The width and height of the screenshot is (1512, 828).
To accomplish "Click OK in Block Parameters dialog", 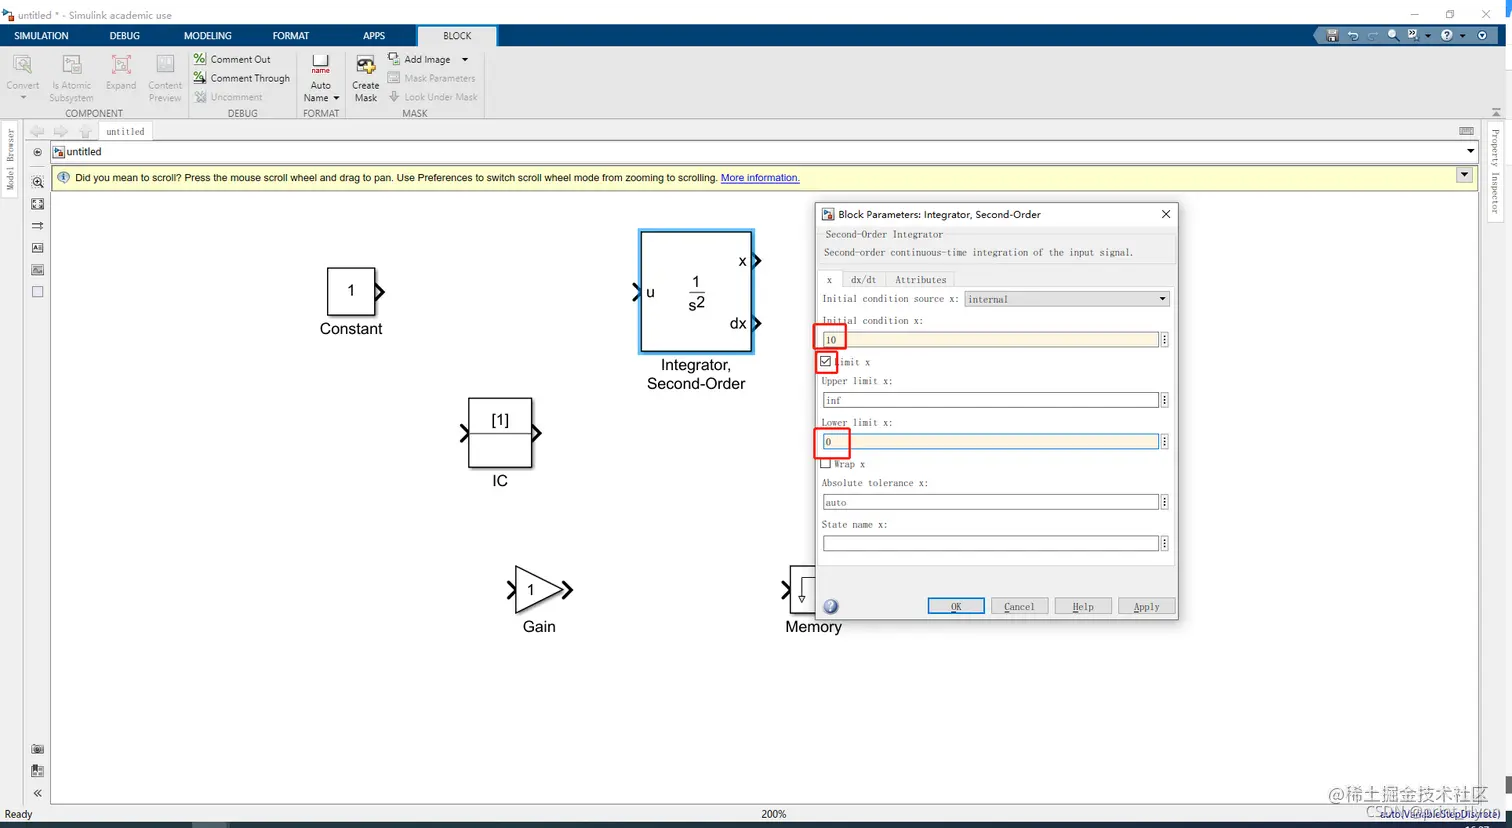I will click(956, 606).
